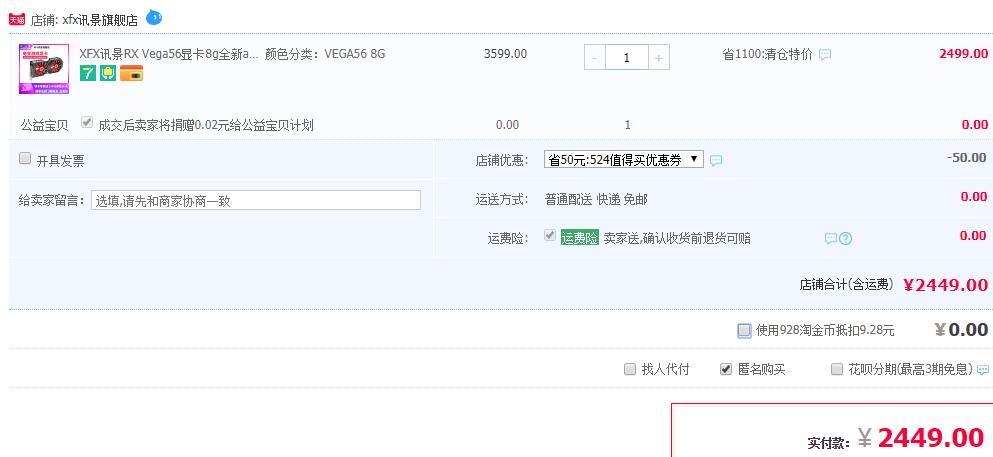Open the XFX讯景RX Vega56 product title link

coord(169,54)
